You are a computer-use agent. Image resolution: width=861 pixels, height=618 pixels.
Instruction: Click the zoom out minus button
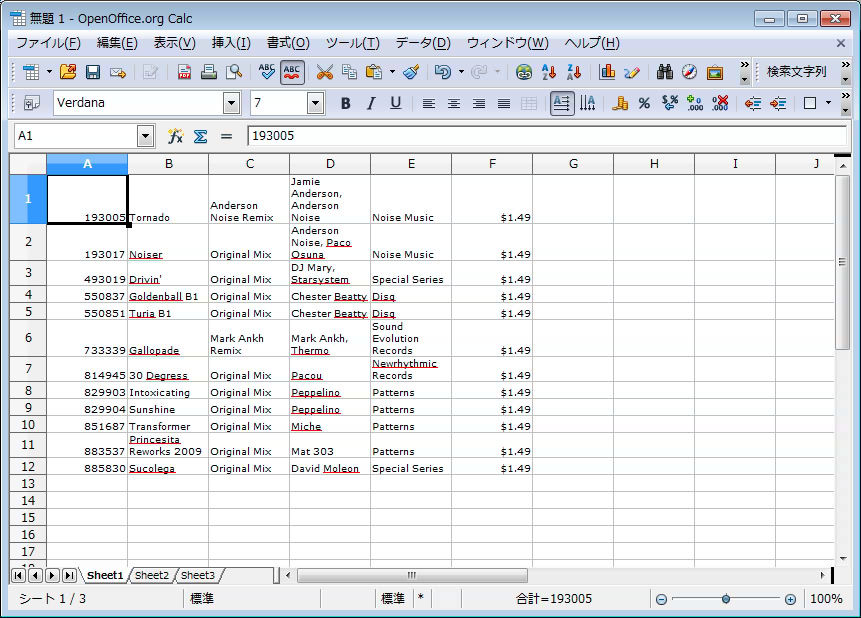[662, 599]
